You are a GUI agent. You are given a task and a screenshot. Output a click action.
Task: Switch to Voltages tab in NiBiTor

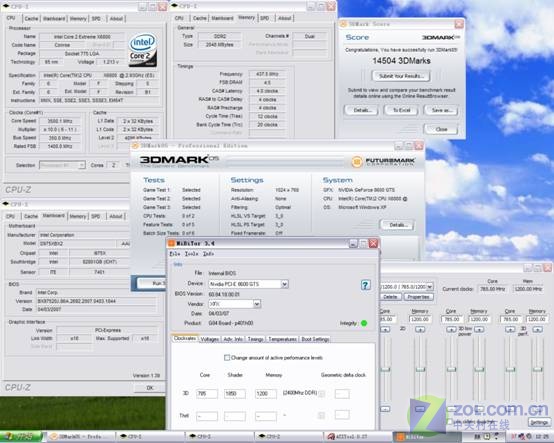(x=210, y=339)
